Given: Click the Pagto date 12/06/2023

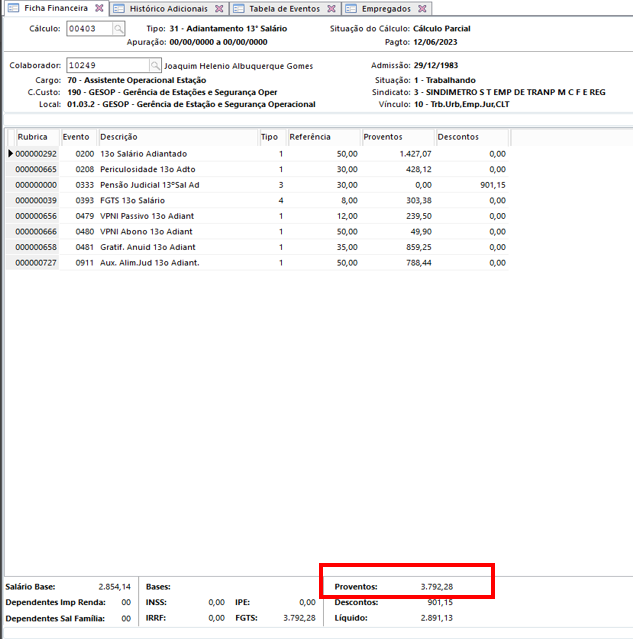Looking at the screenshot, I should click(x=435, y=42).
